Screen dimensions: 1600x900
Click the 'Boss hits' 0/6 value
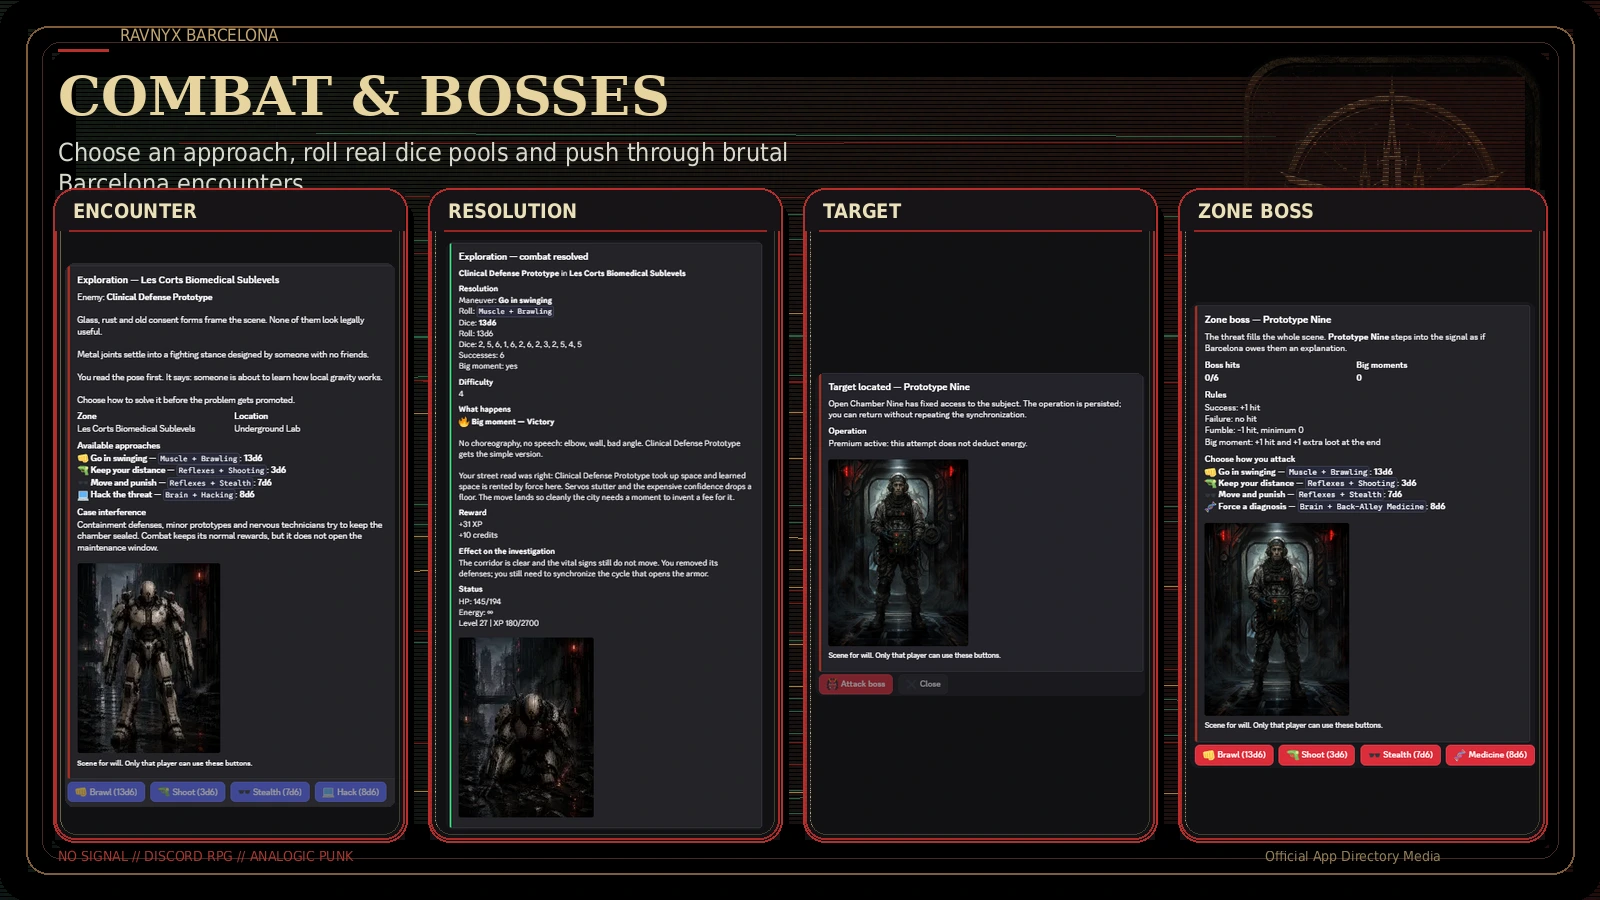[x=1212, y=378]
